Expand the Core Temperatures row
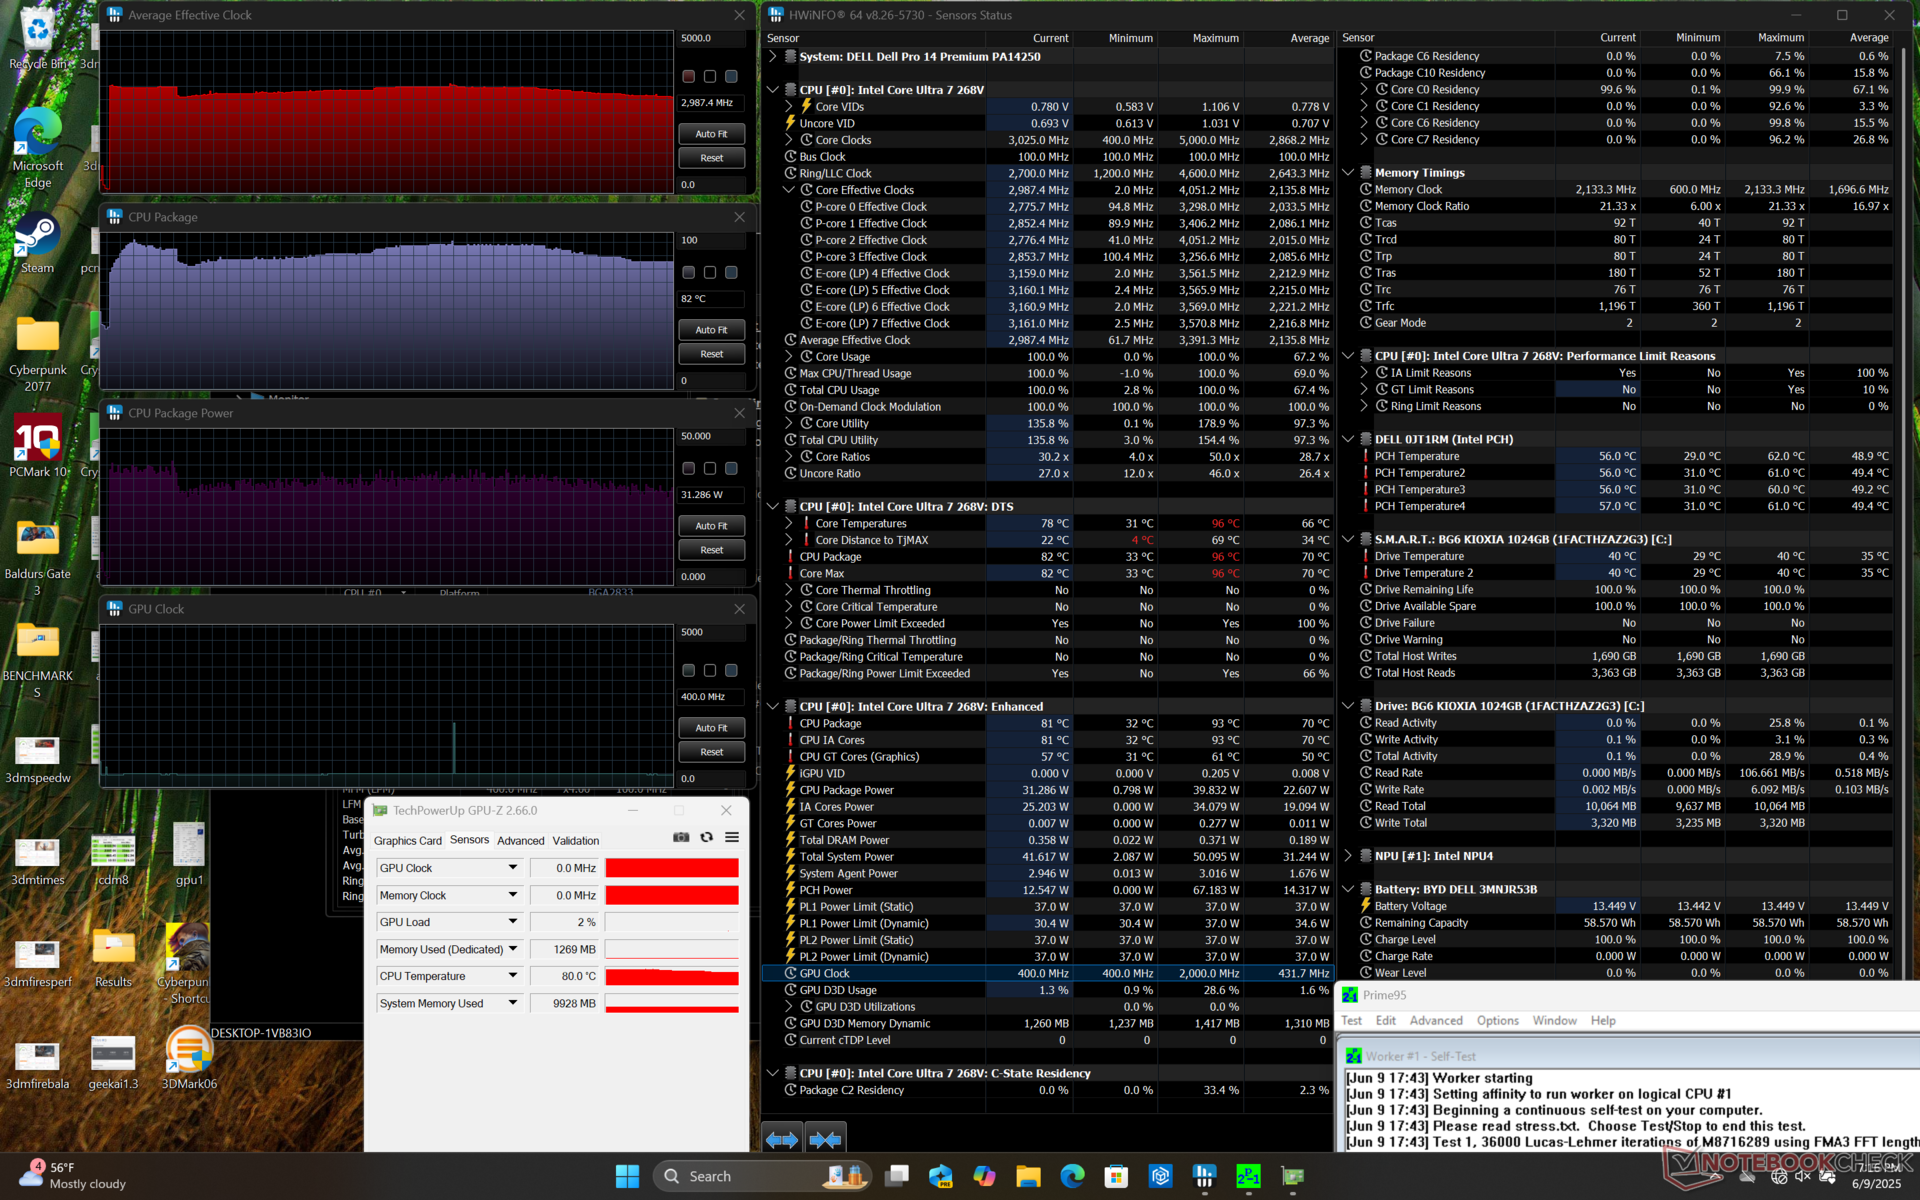 (x=789, y=523)
